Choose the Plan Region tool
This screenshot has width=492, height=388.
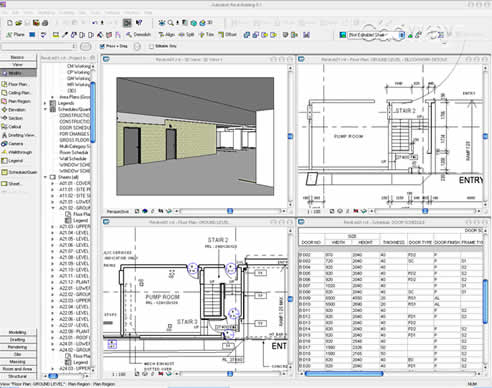coord(16,101)
